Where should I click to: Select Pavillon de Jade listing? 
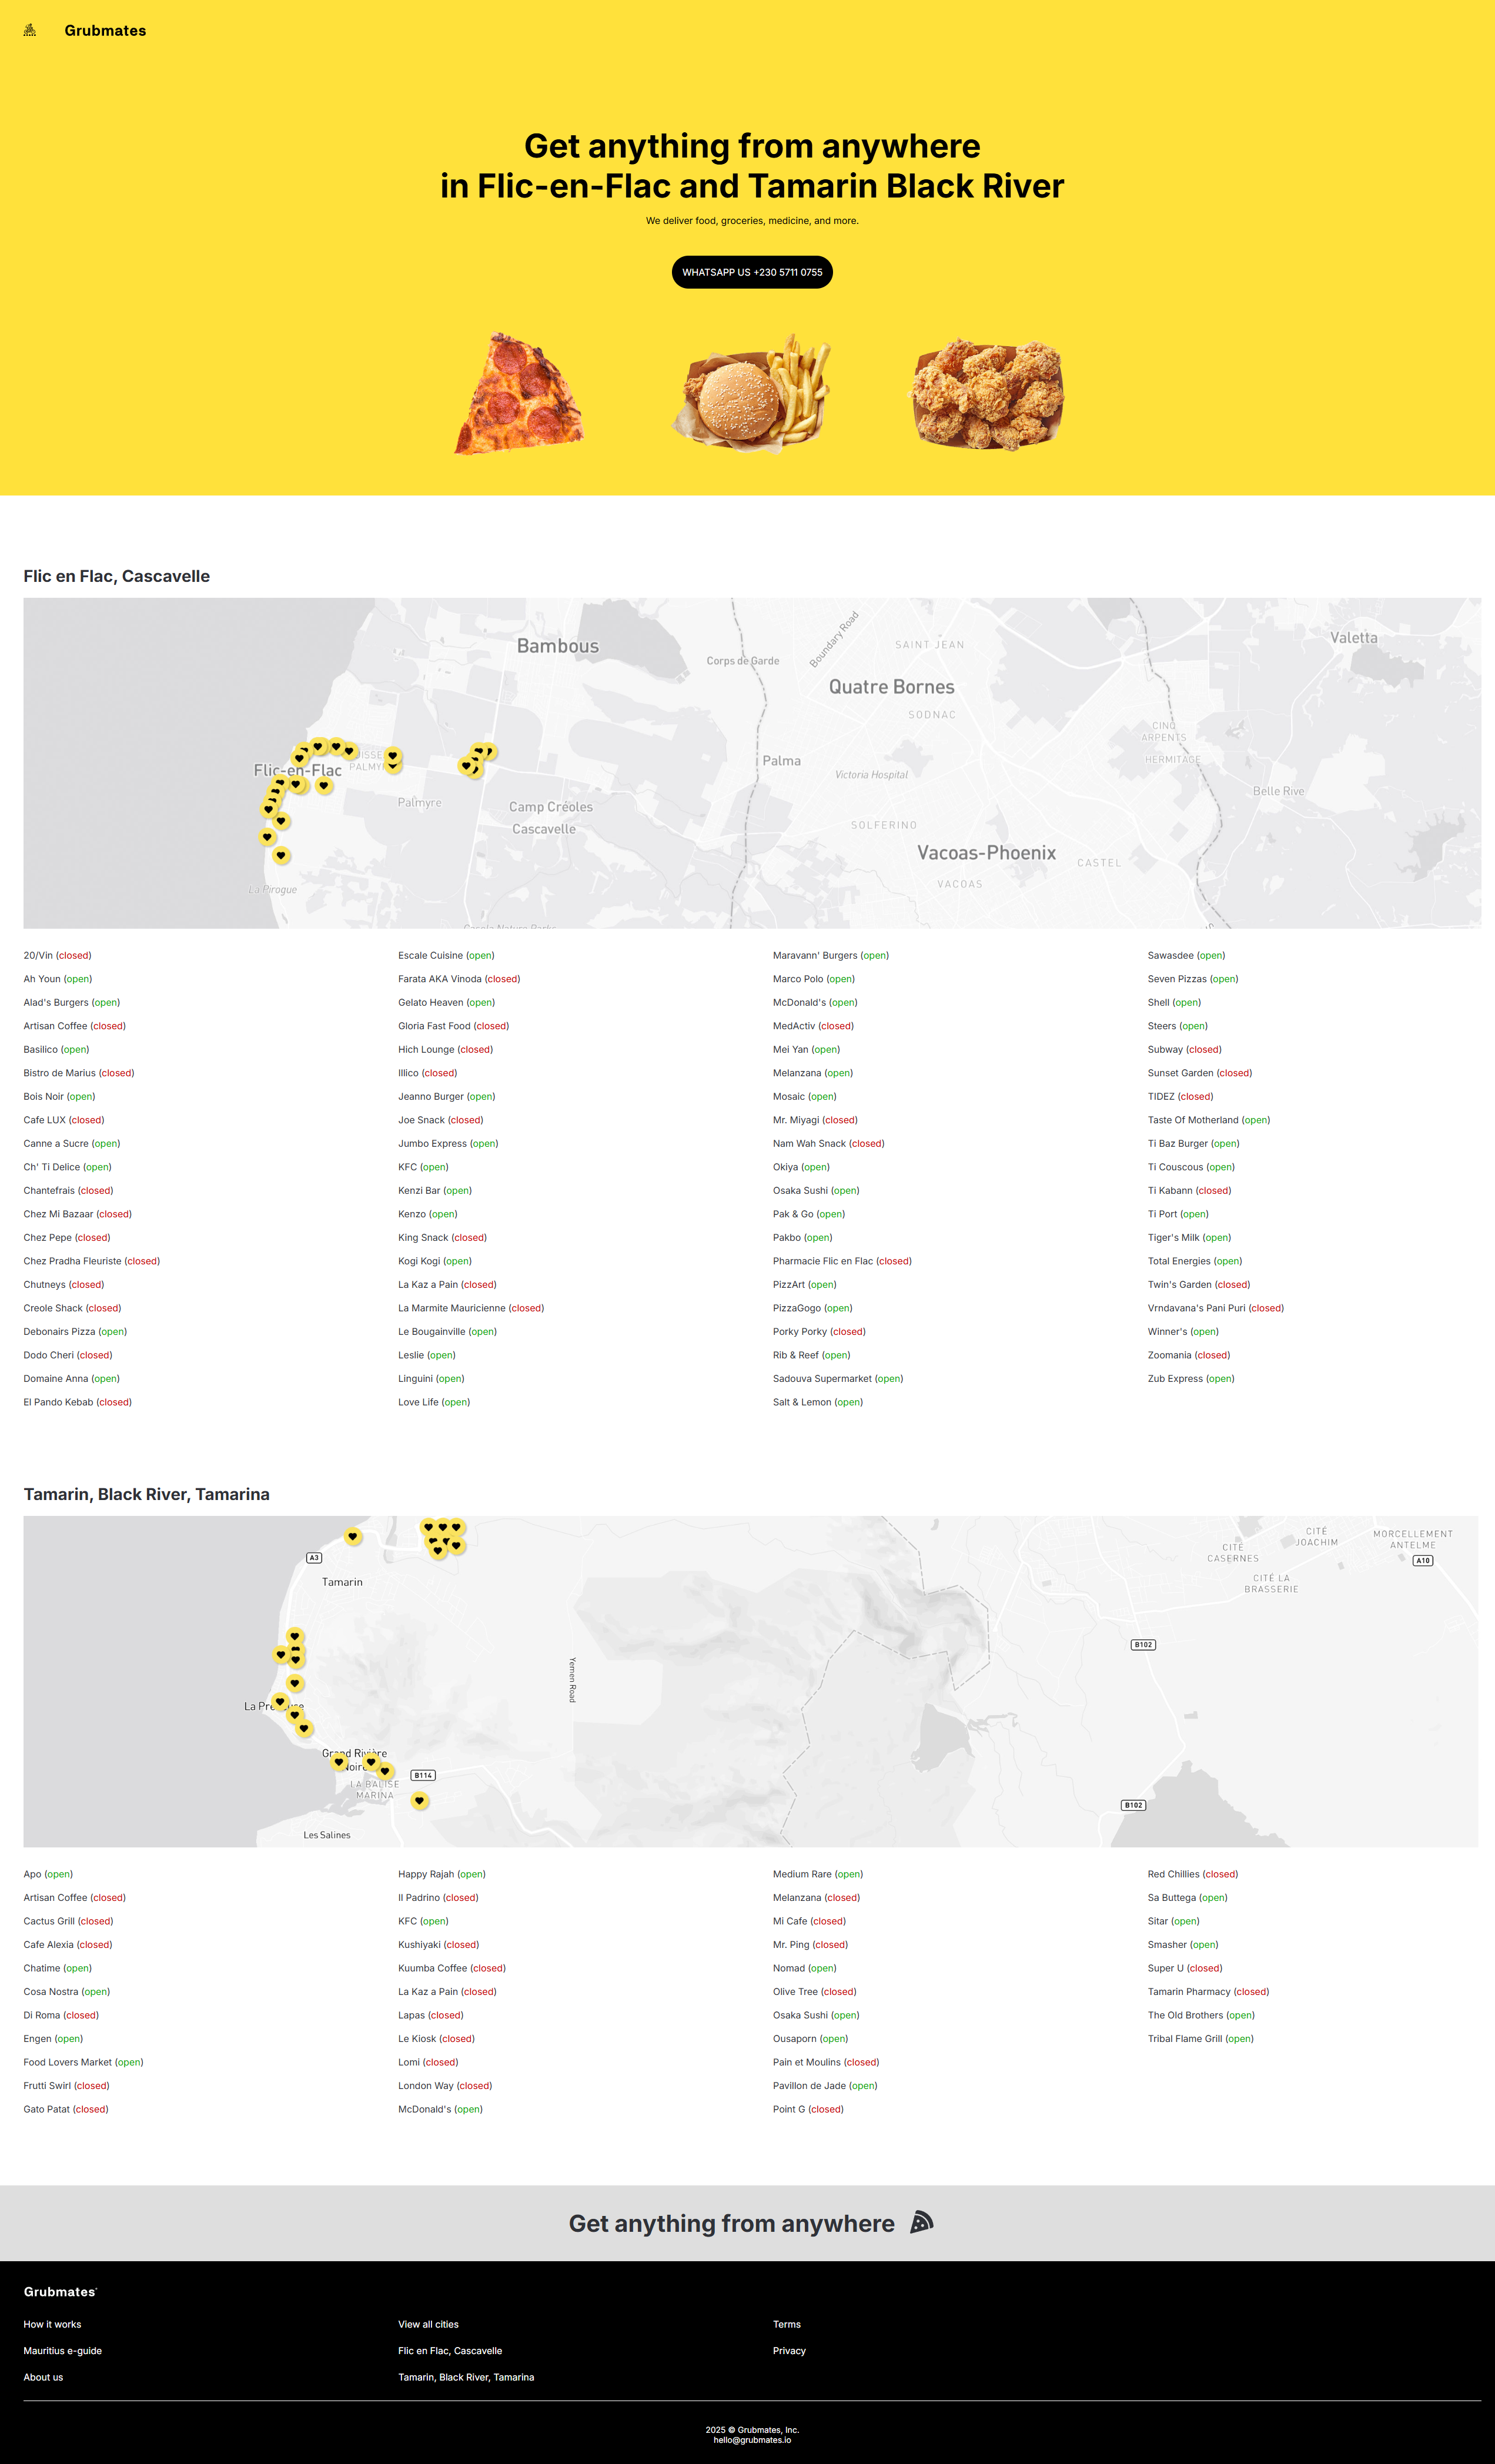pyautogui.click(x=825, y=2085)
